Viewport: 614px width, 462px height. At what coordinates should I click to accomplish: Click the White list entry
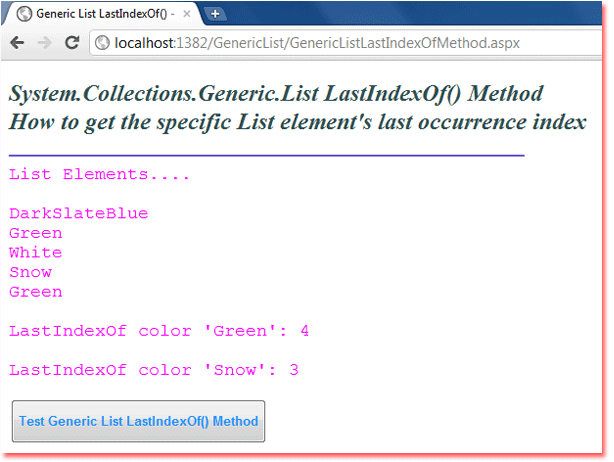click(36, 253)
